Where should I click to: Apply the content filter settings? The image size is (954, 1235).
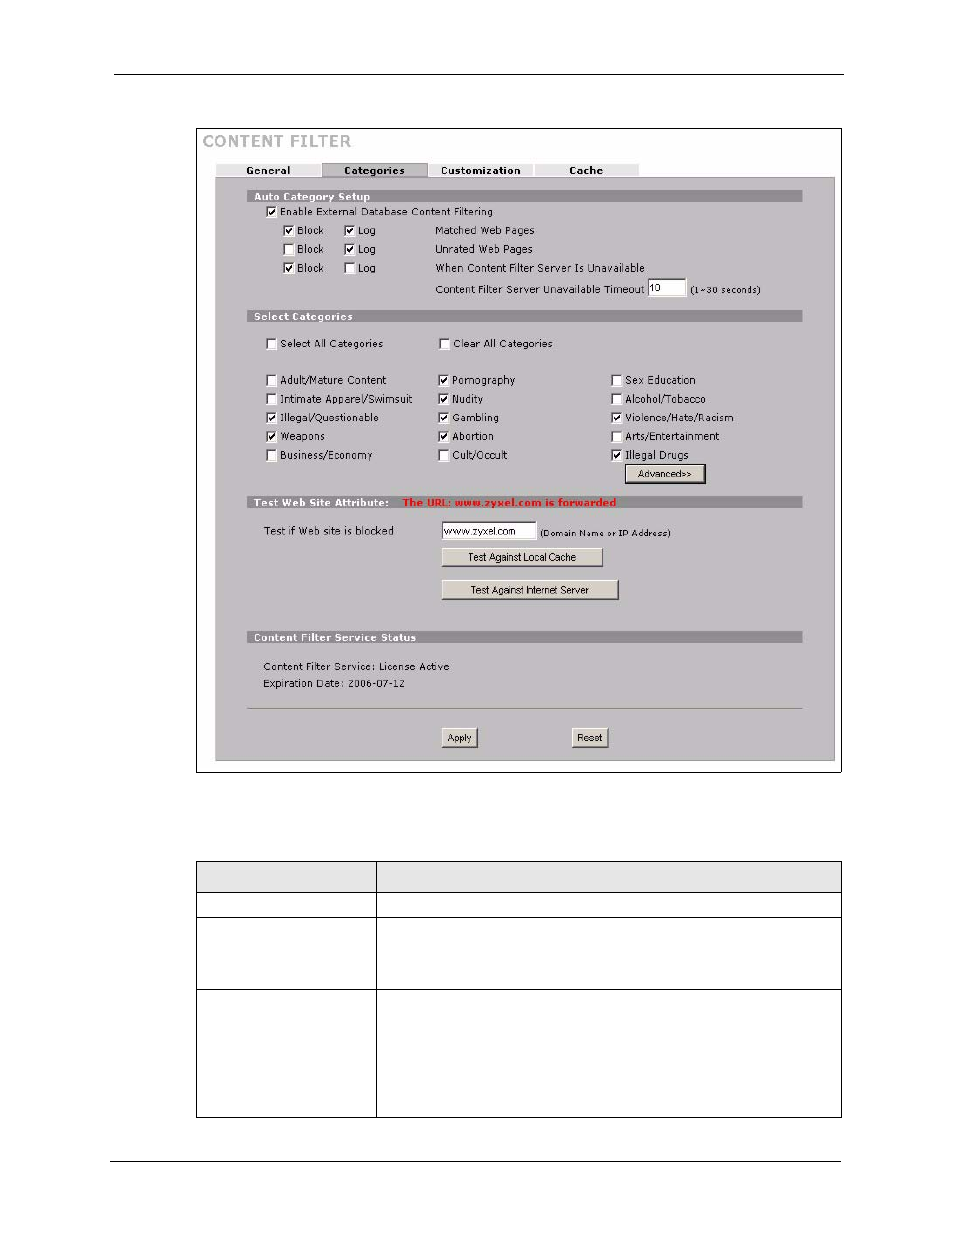click(460, 738)
